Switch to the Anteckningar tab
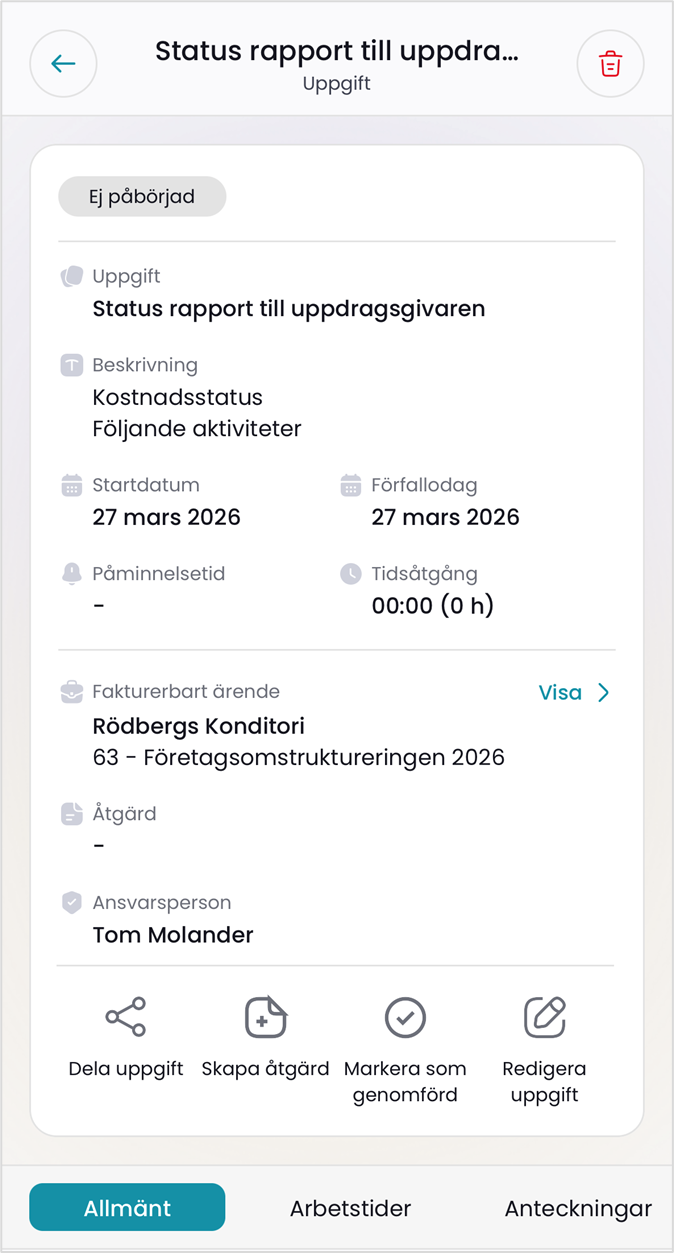 pos(578,1208)
